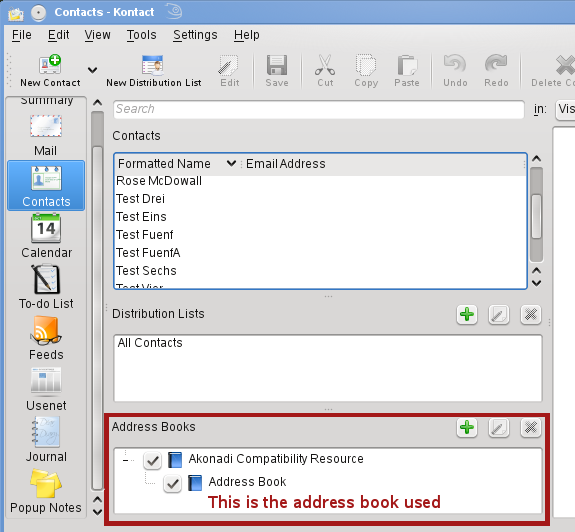Viewport: 575px width, 532px height.
Task: Click the Edit toolbar pencil icon
Action: pyautogui.click(x=228, y=65)
